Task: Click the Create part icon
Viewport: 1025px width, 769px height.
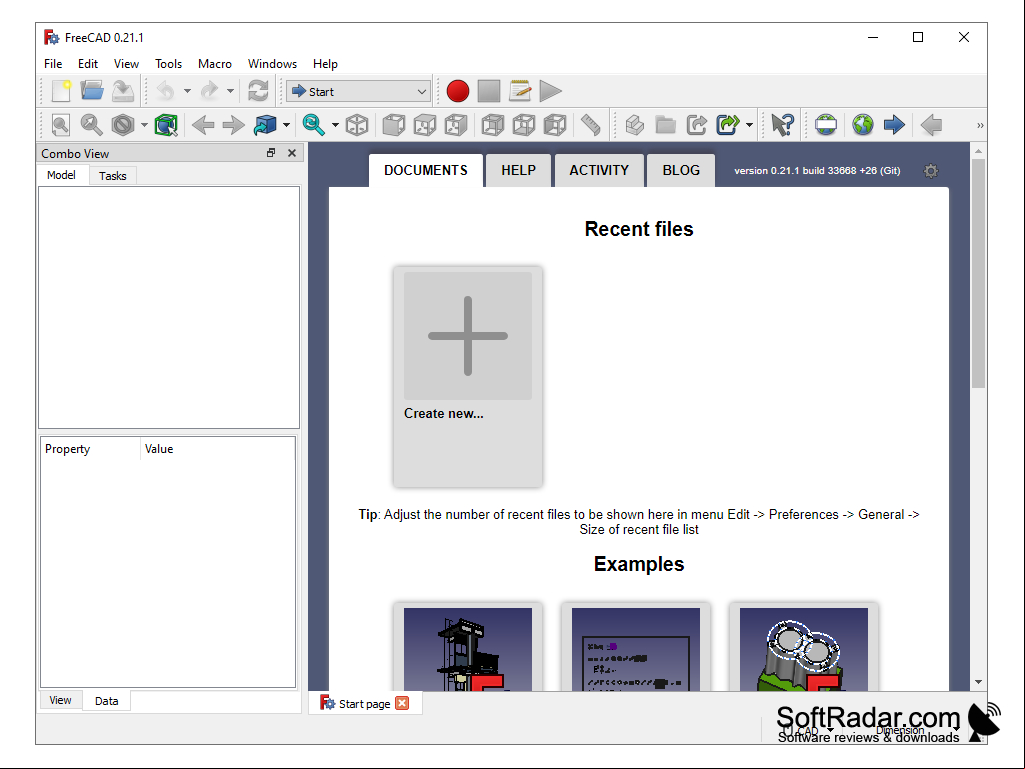Action: coord(634,125)
